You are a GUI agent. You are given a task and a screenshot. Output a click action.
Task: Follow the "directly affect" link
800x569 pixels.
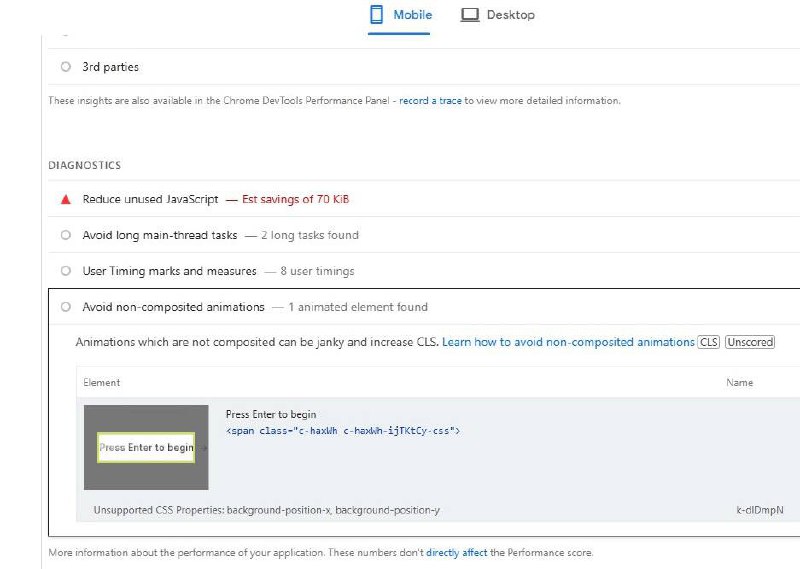457,553
